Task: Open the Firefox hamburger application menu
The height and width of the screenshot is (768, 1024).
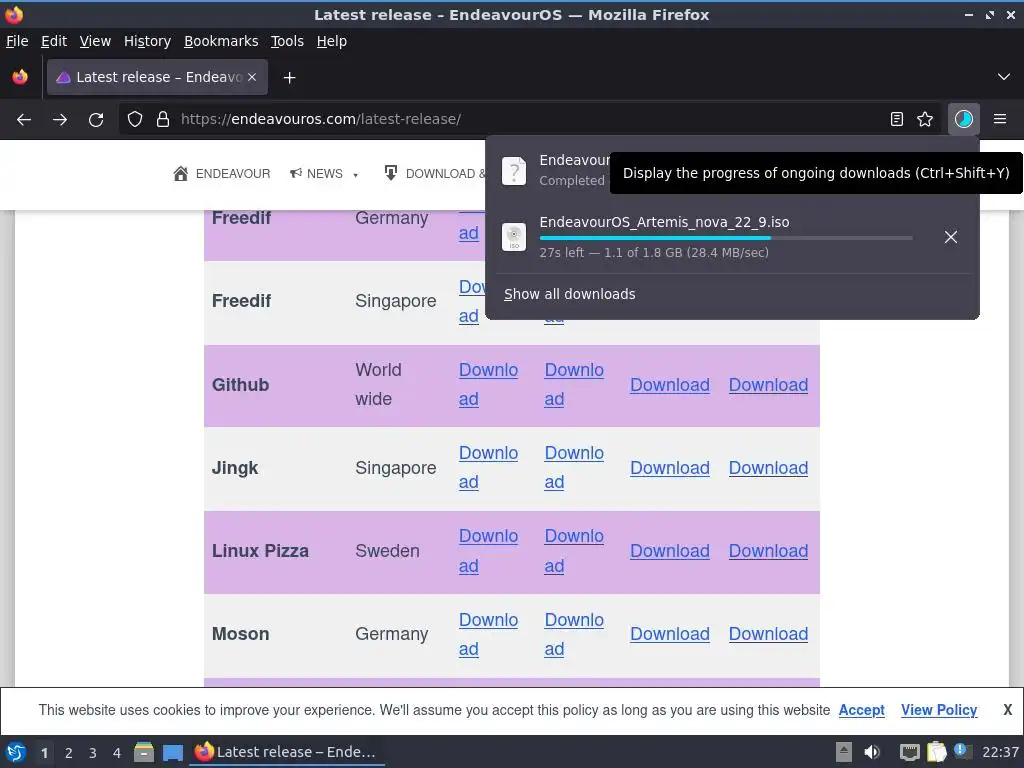Action: (x=999, y=119)
